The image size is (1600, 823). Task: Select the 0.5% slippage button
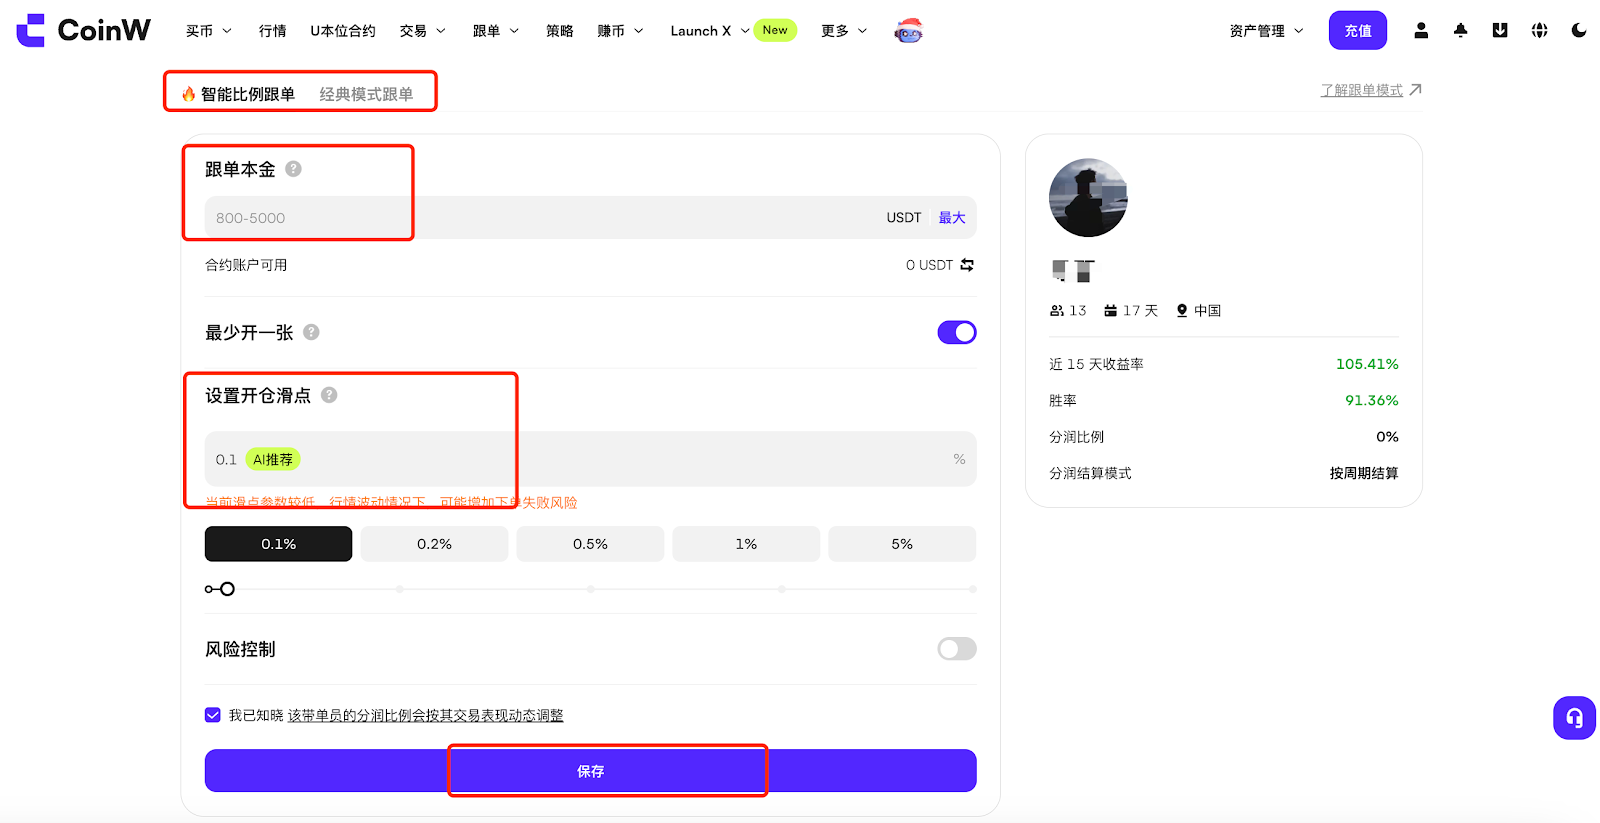click(x=590, y=544)
